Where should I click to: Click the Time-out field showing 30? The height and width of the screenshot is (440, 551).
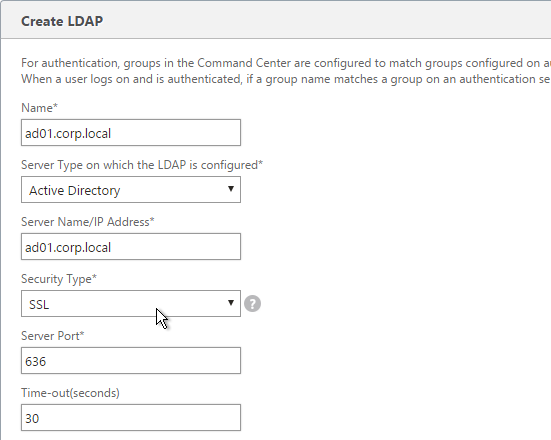coord(131,418)
